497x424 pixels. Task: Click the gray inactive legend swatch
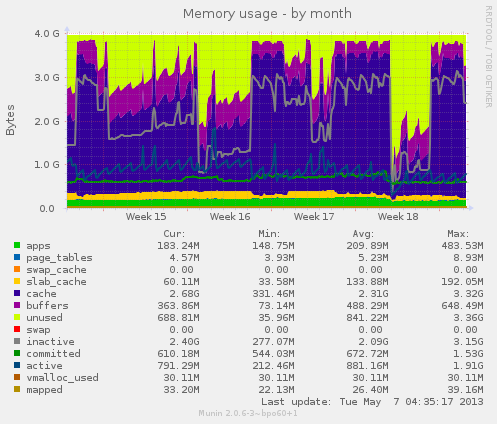tap(17, 341)
